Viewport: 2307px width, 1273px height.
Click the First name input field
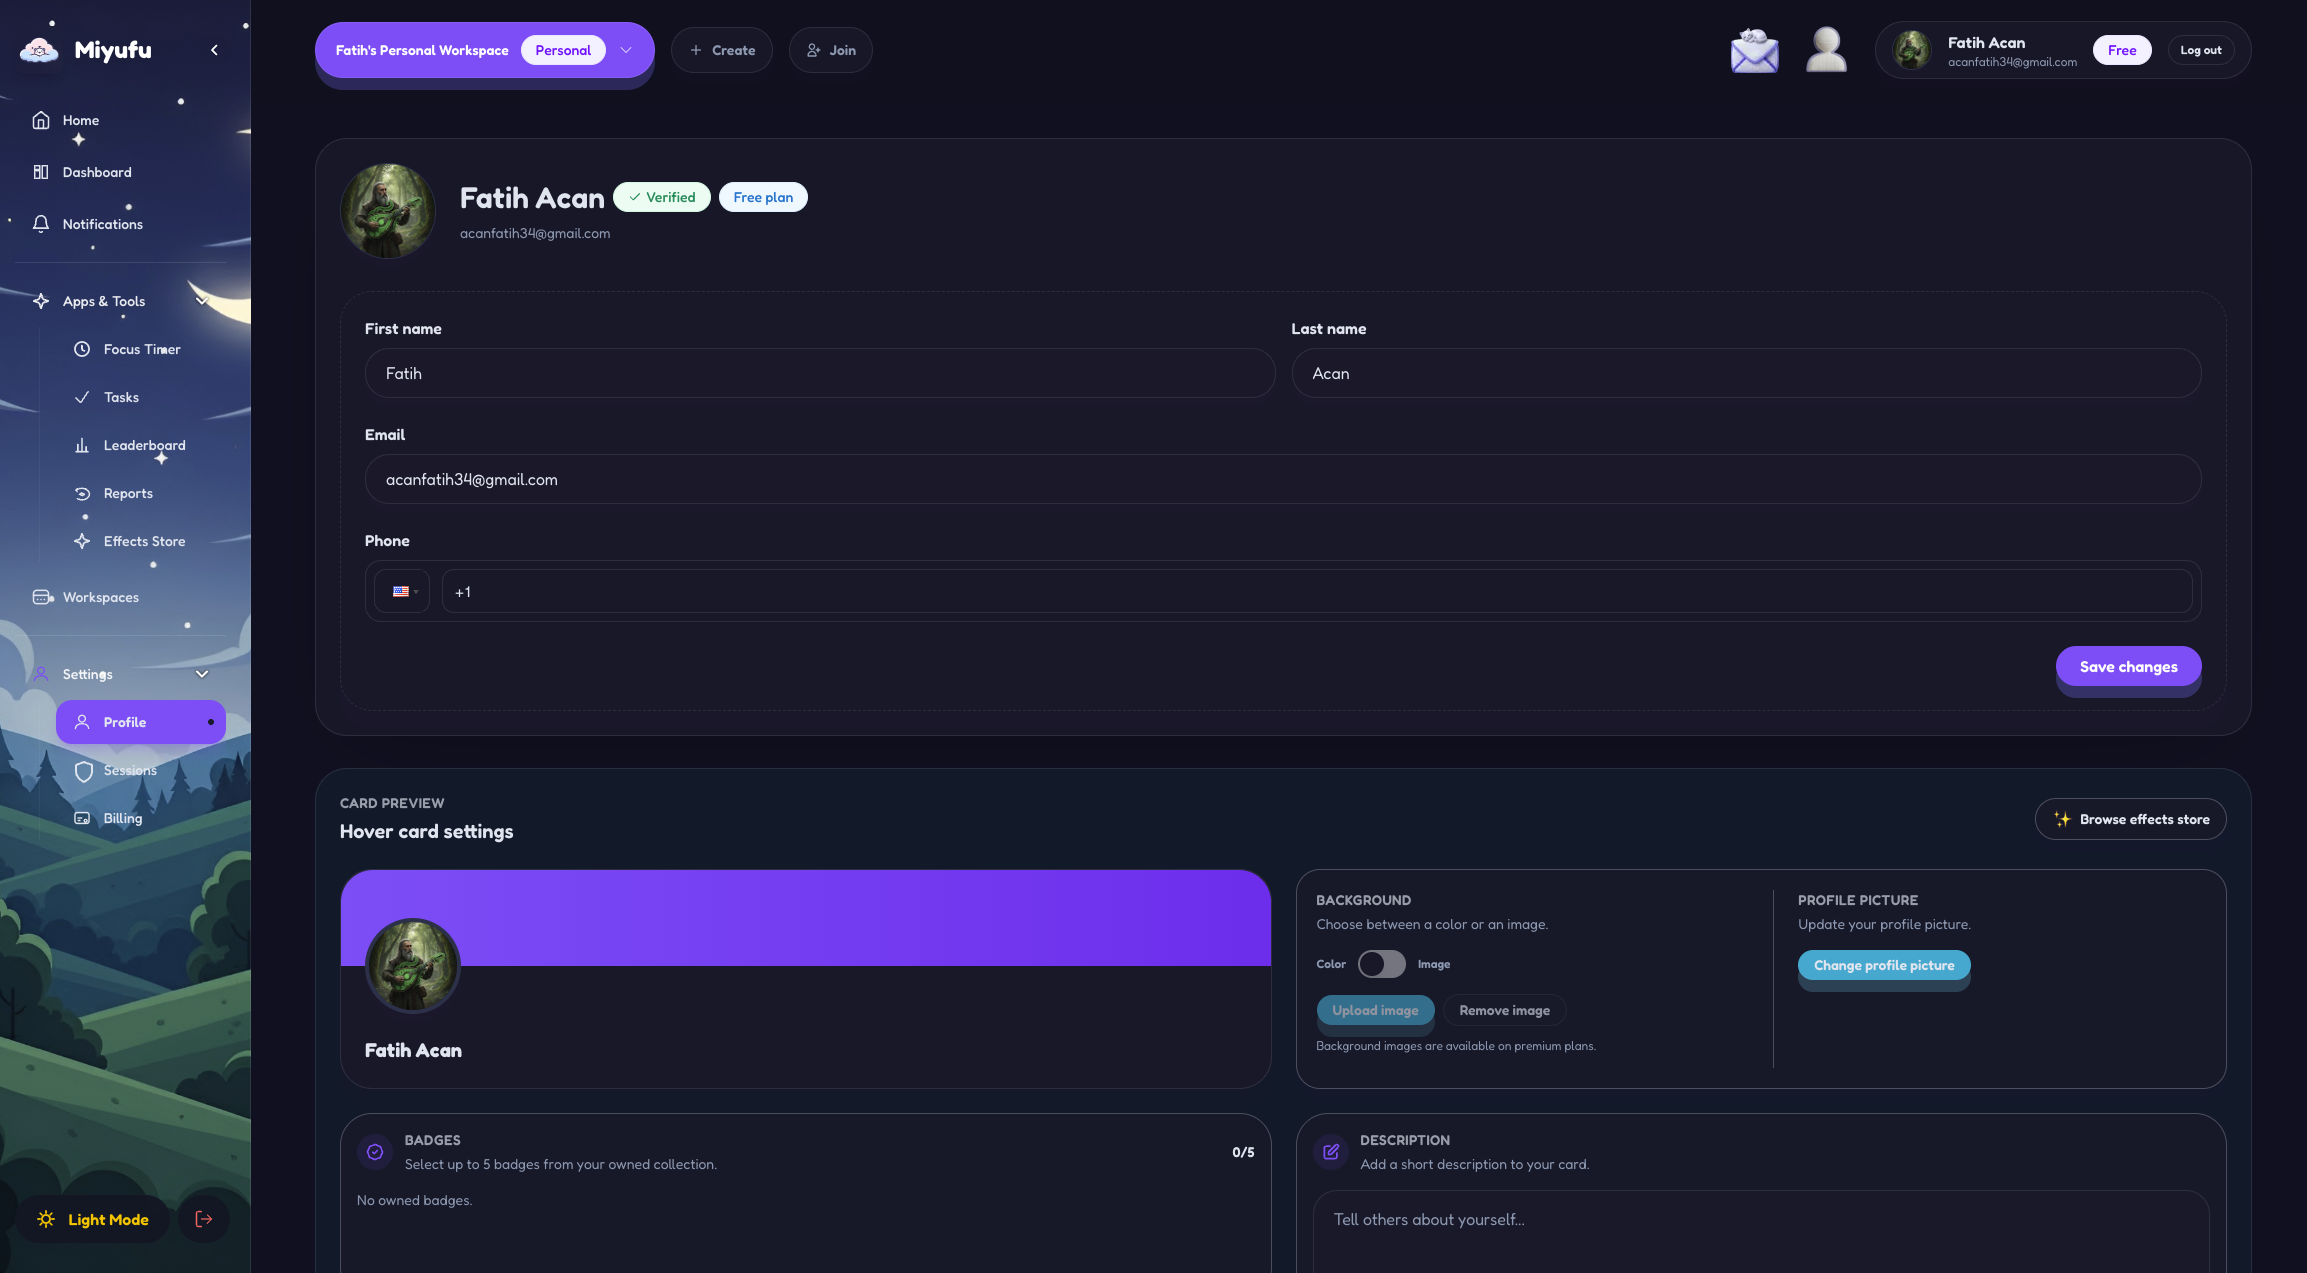(820, 373)
